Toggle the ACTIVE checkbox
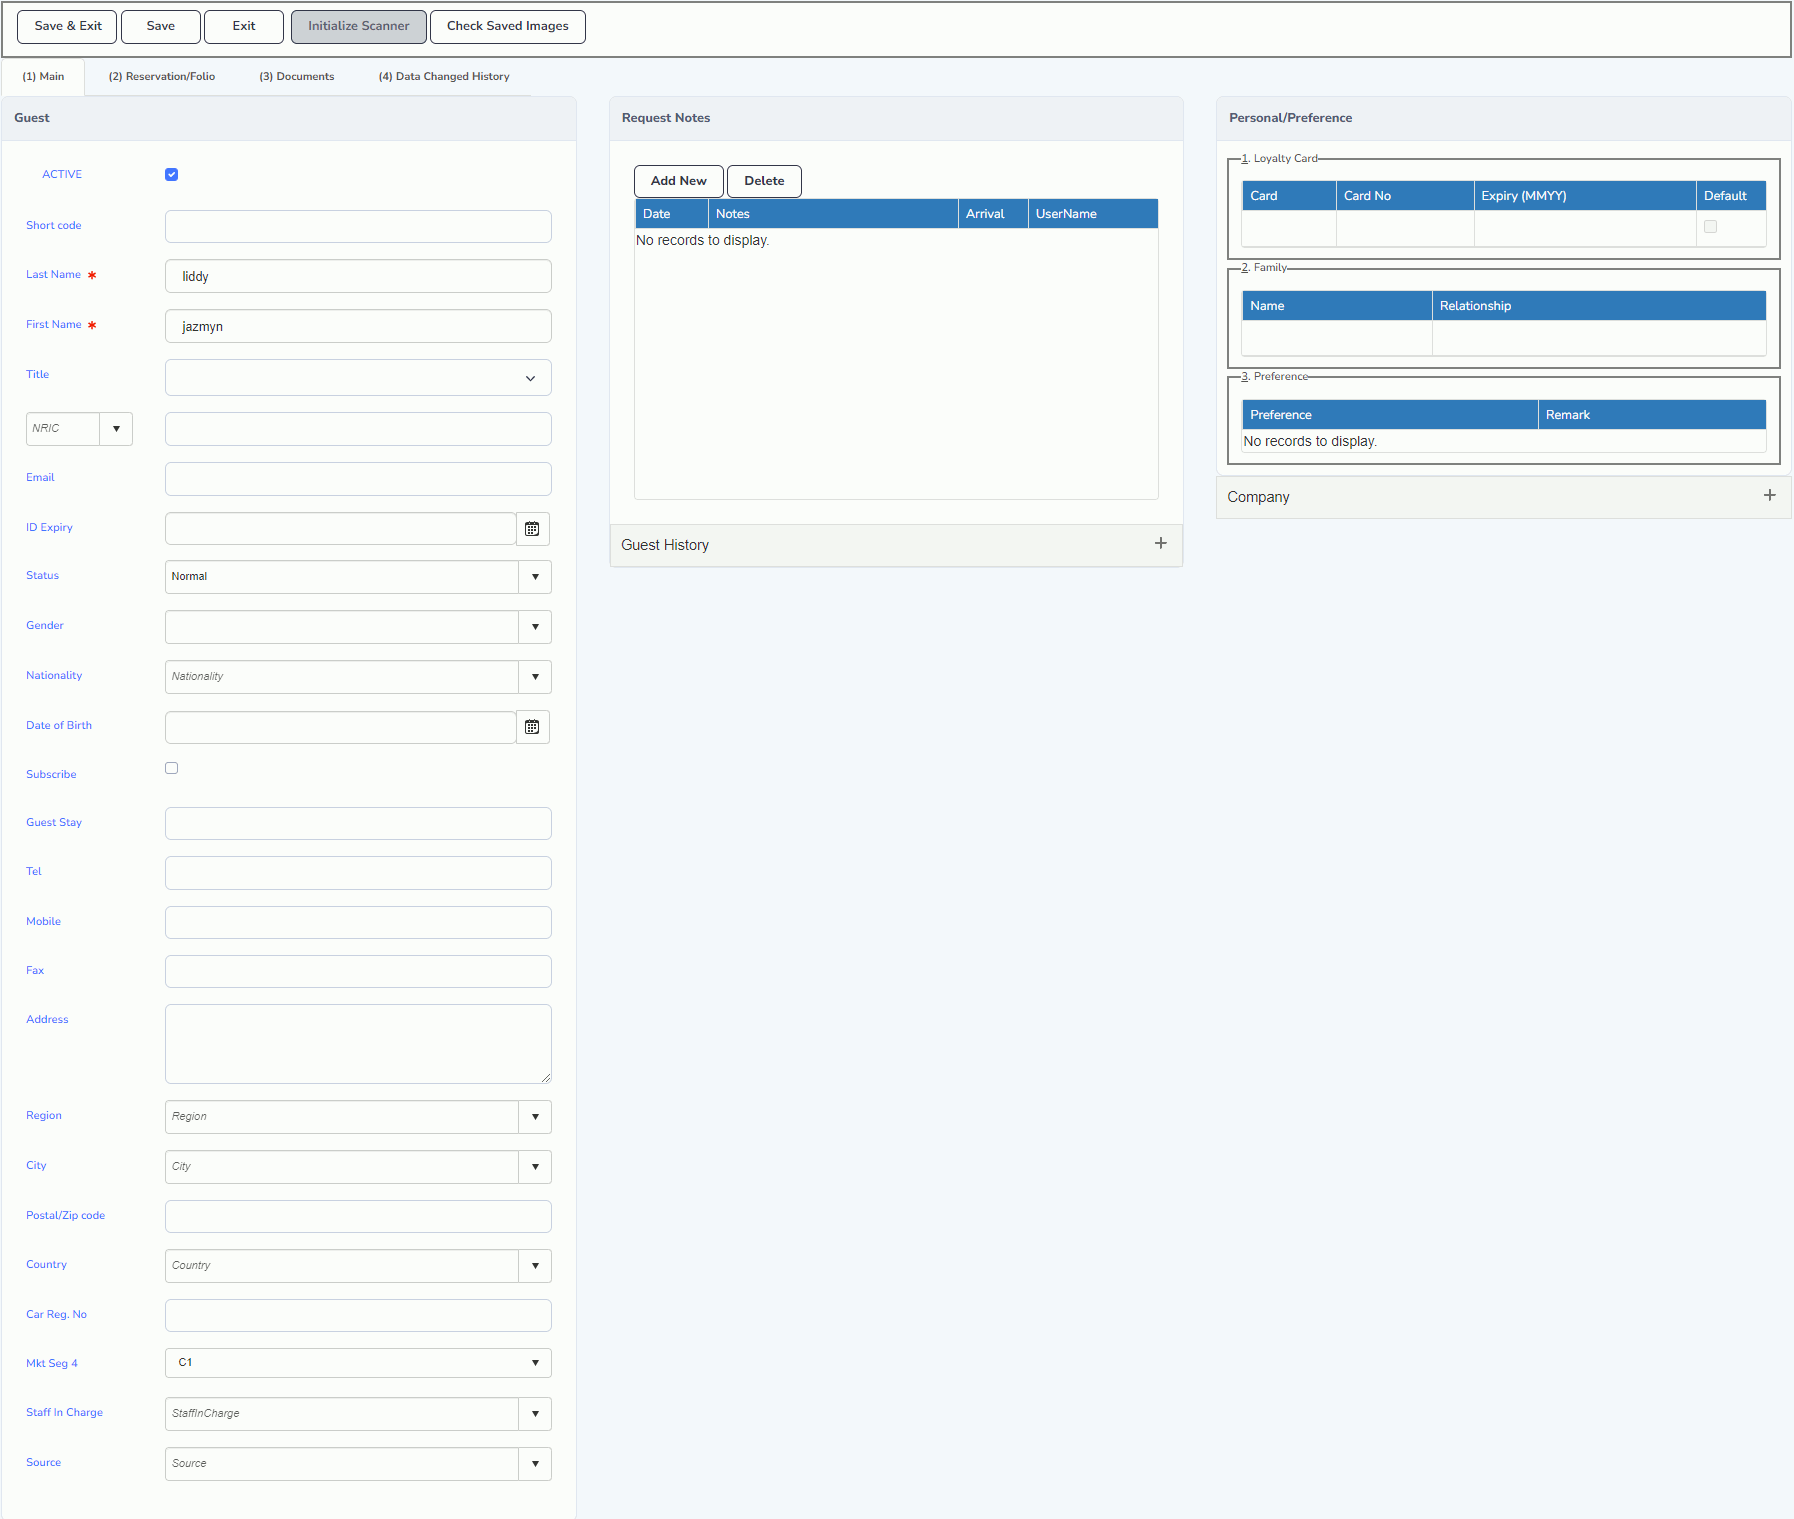Screen dimensions: 1794x1519 click(172, 175)
